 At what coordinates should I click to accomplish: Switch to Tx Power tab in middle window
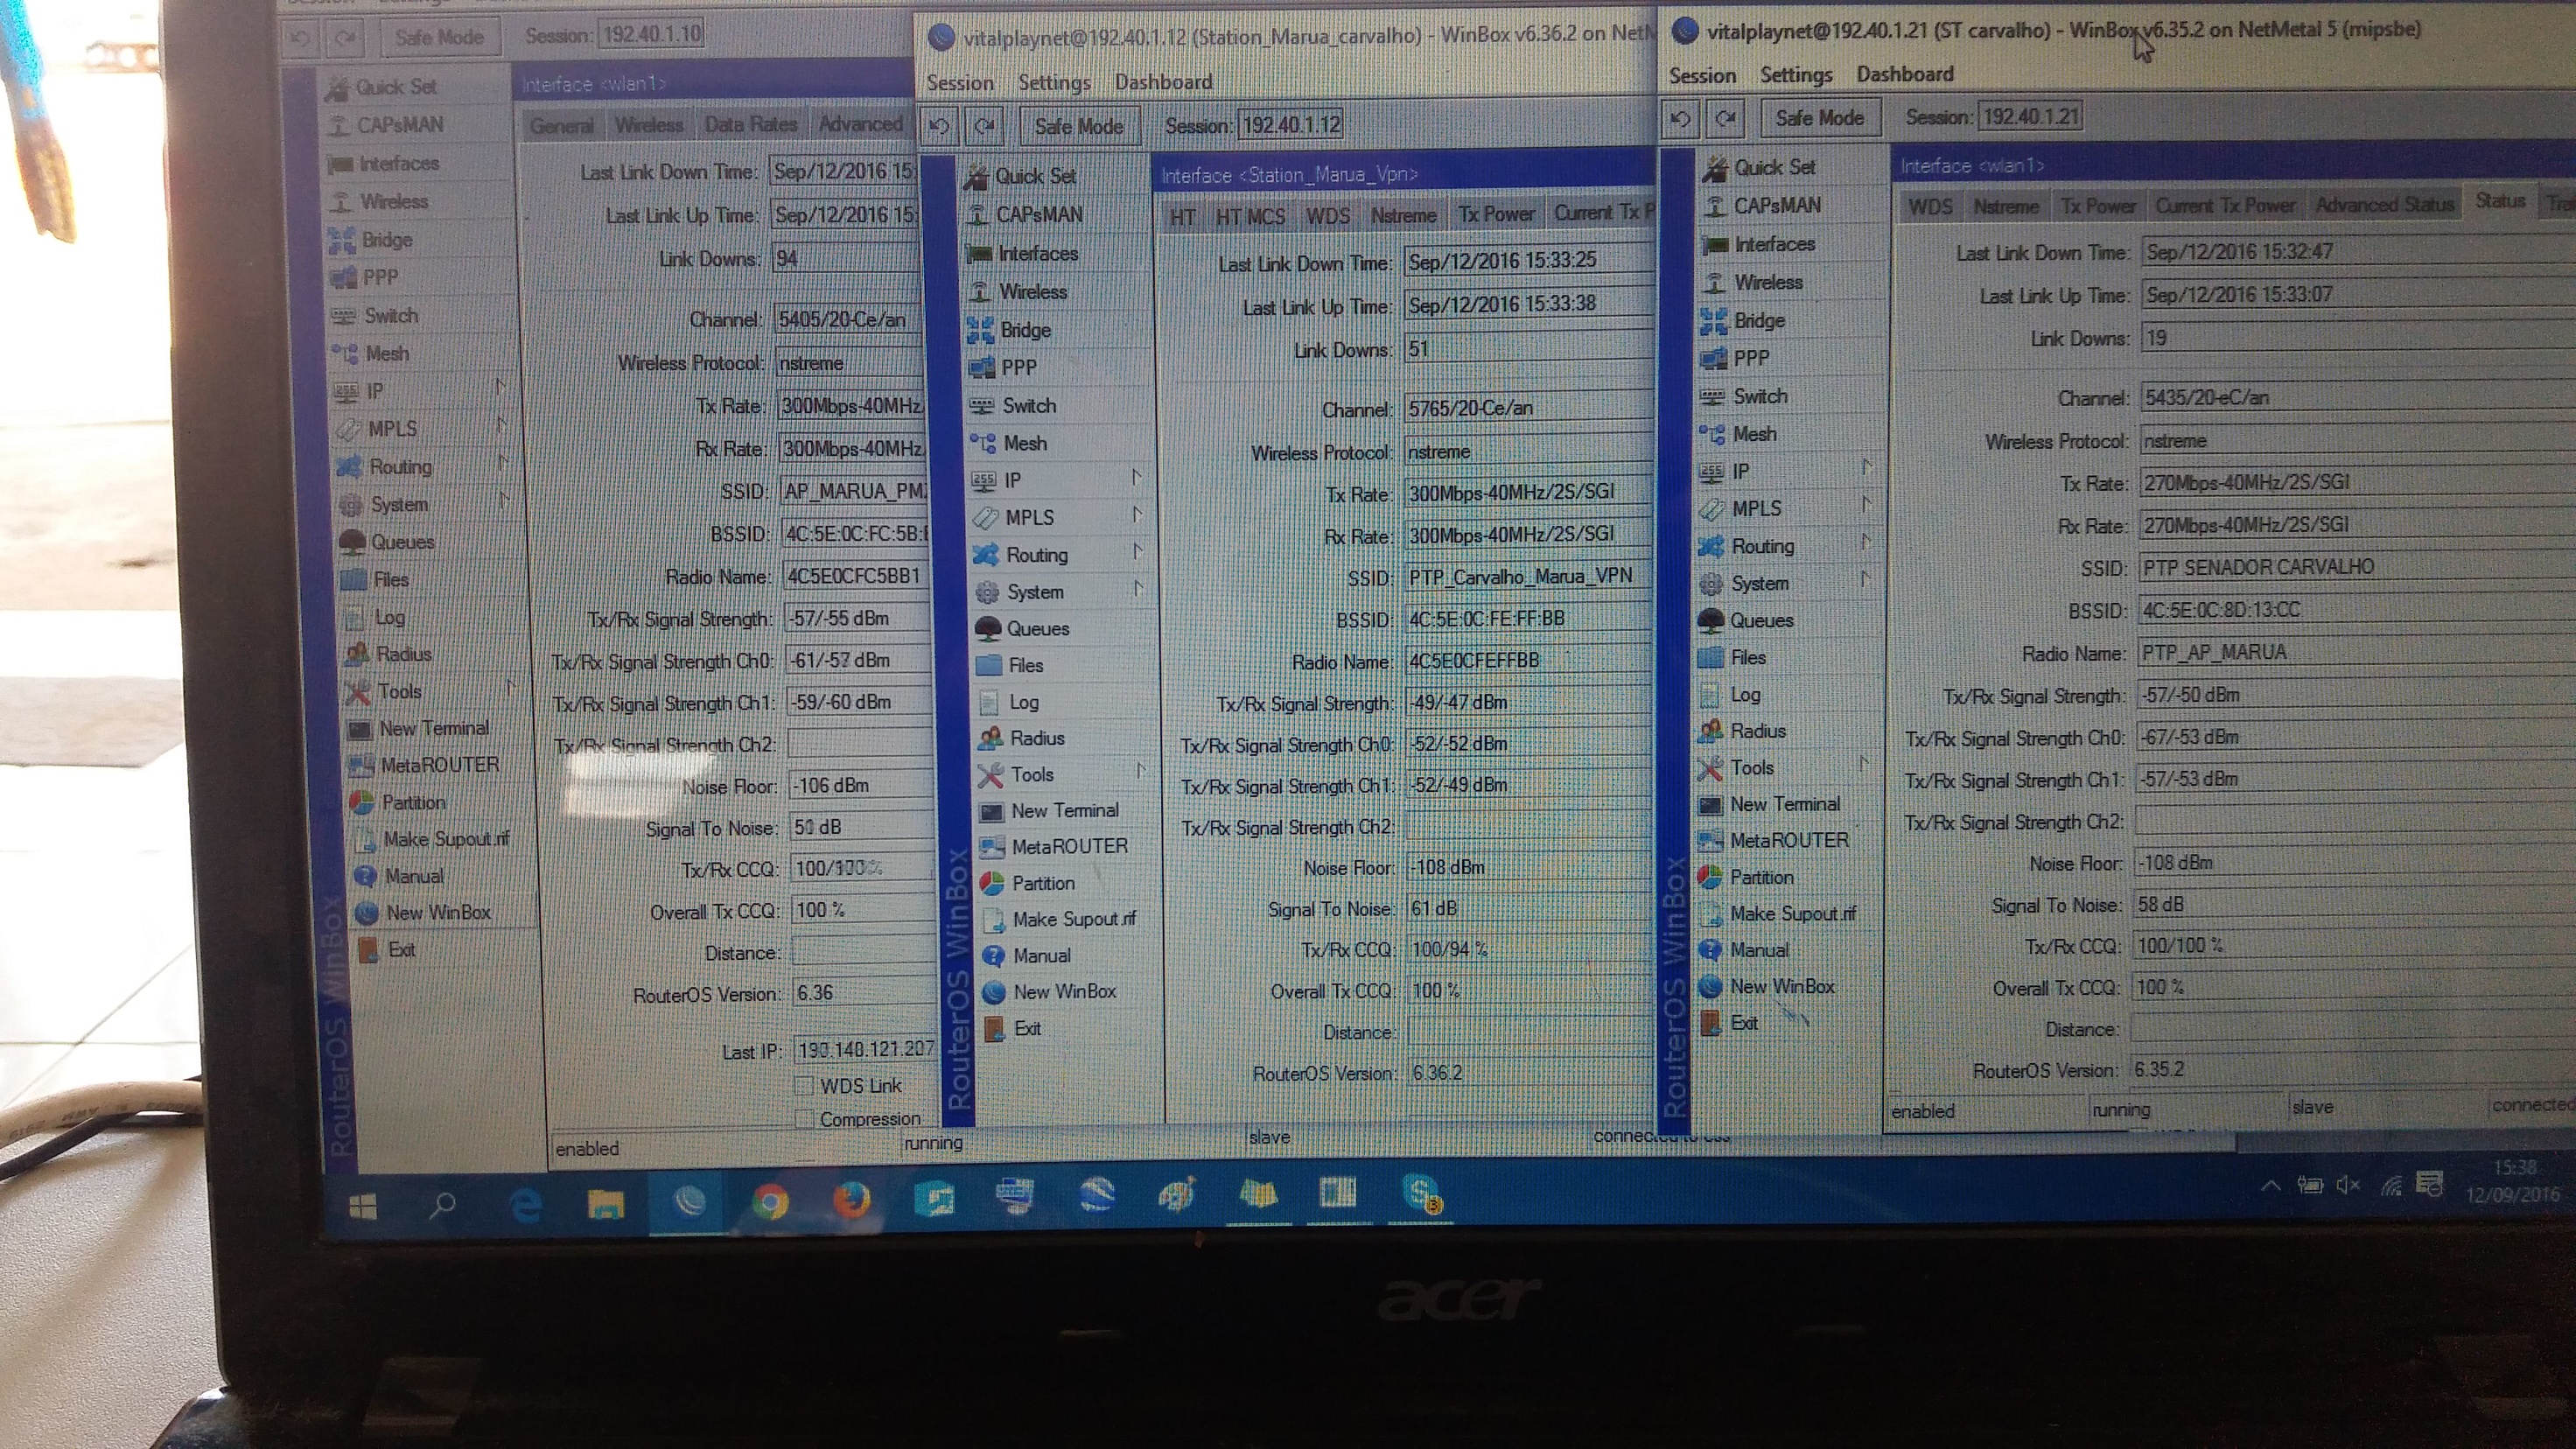(1496, 214)
